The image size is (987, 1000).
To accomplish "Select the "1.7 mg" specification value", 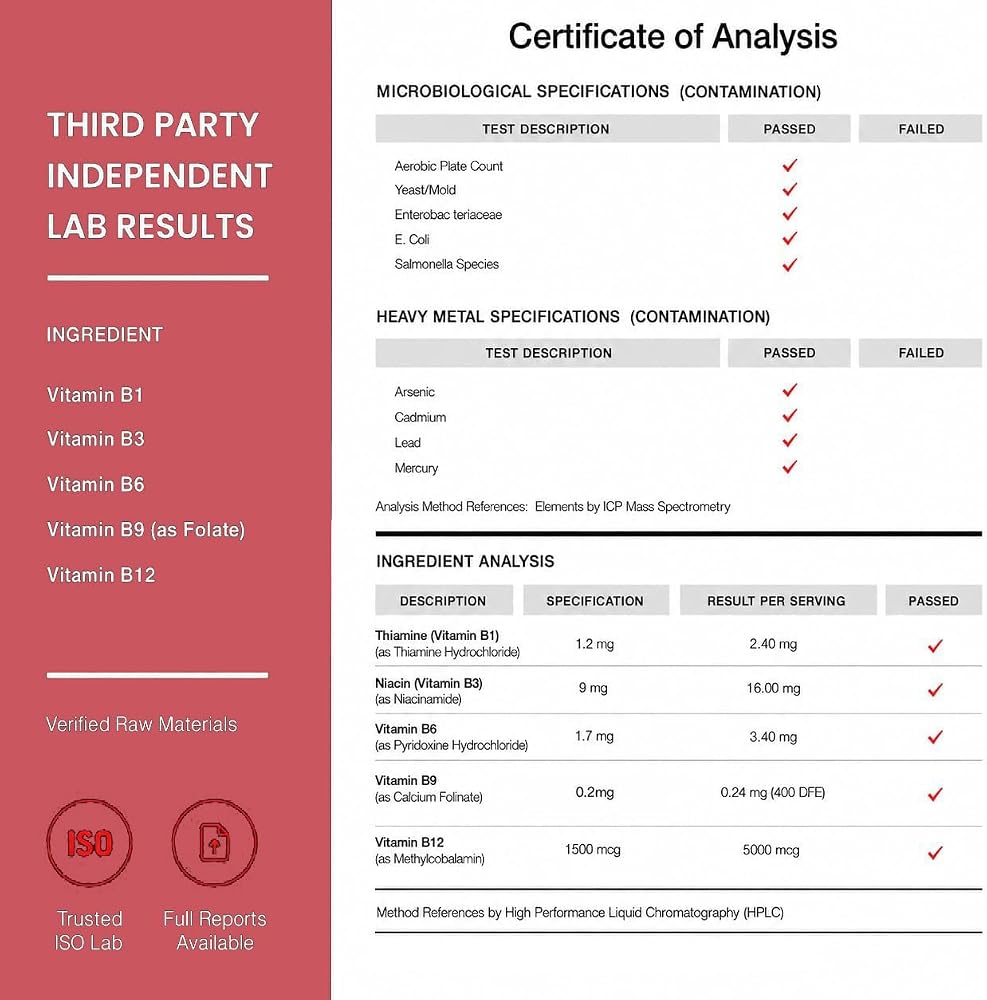I will (x=594, y=736).
